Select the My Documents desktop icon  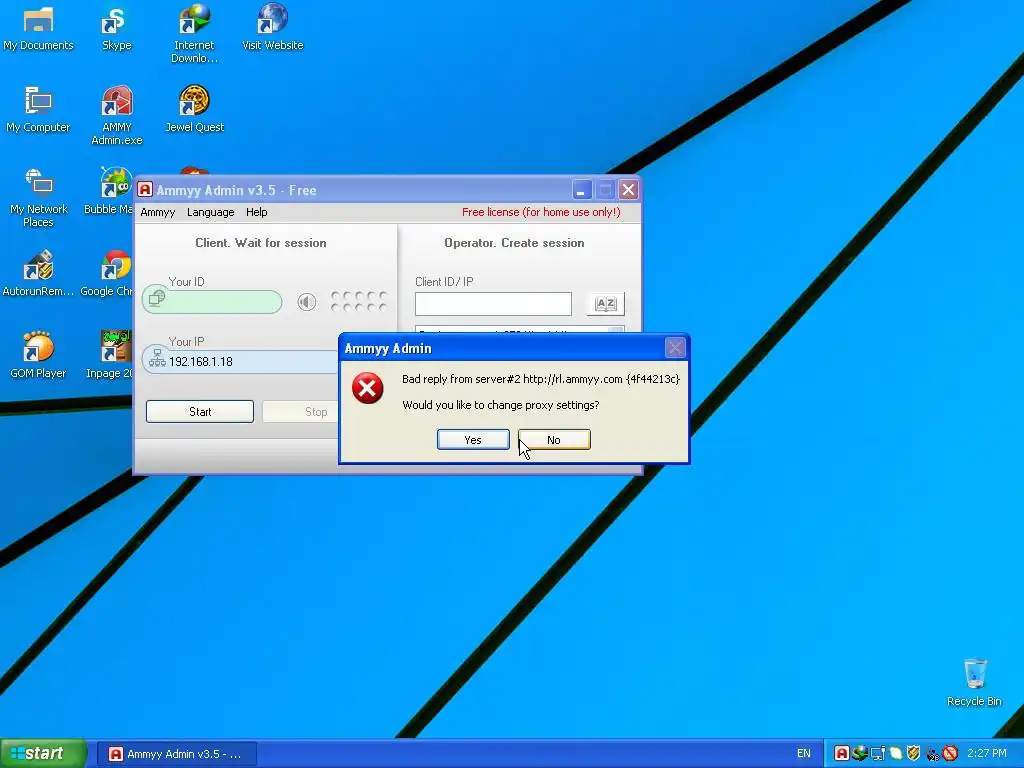click(38, 29)
